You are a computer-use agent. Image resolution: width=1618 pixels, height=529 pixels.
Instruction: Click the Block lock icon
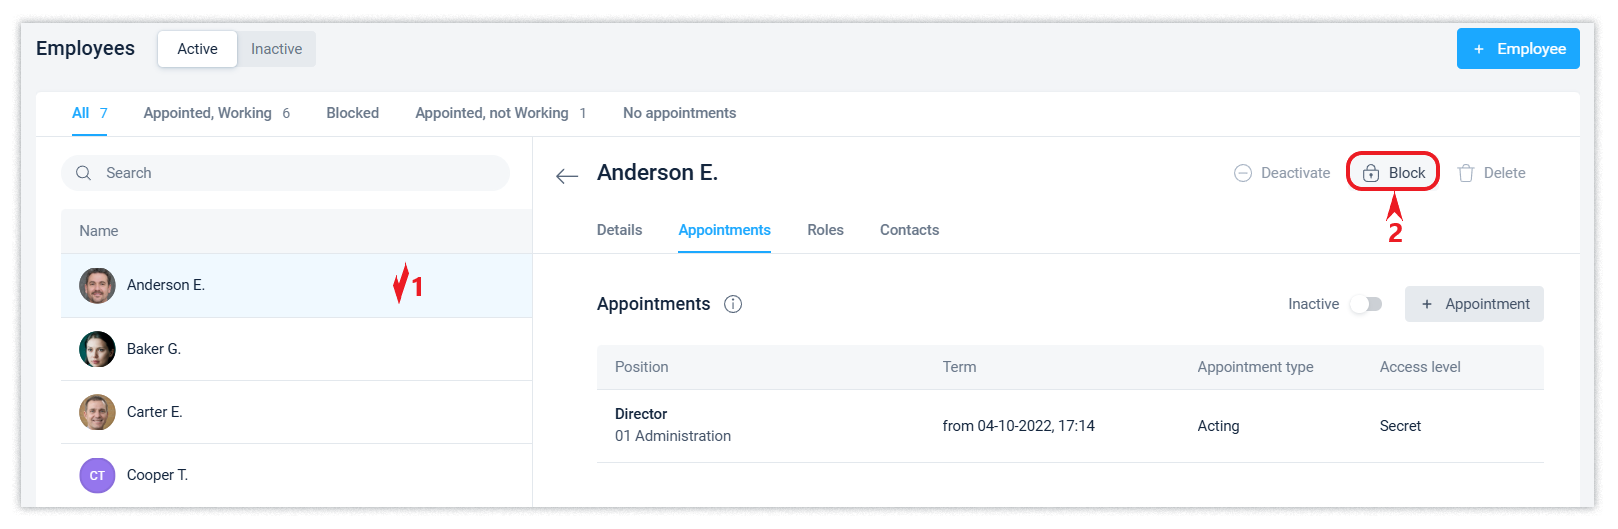coord(1371,173)
